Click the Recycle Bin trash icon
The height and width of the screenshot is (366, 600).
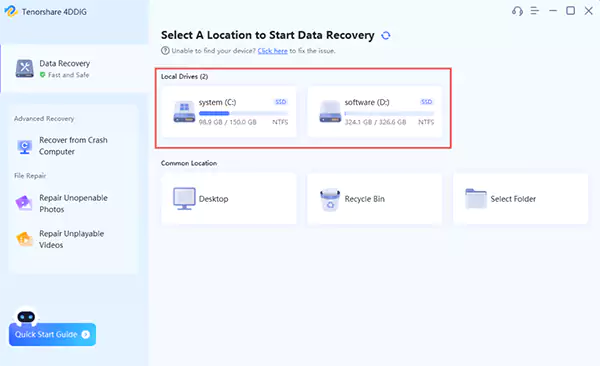point(330,199)
